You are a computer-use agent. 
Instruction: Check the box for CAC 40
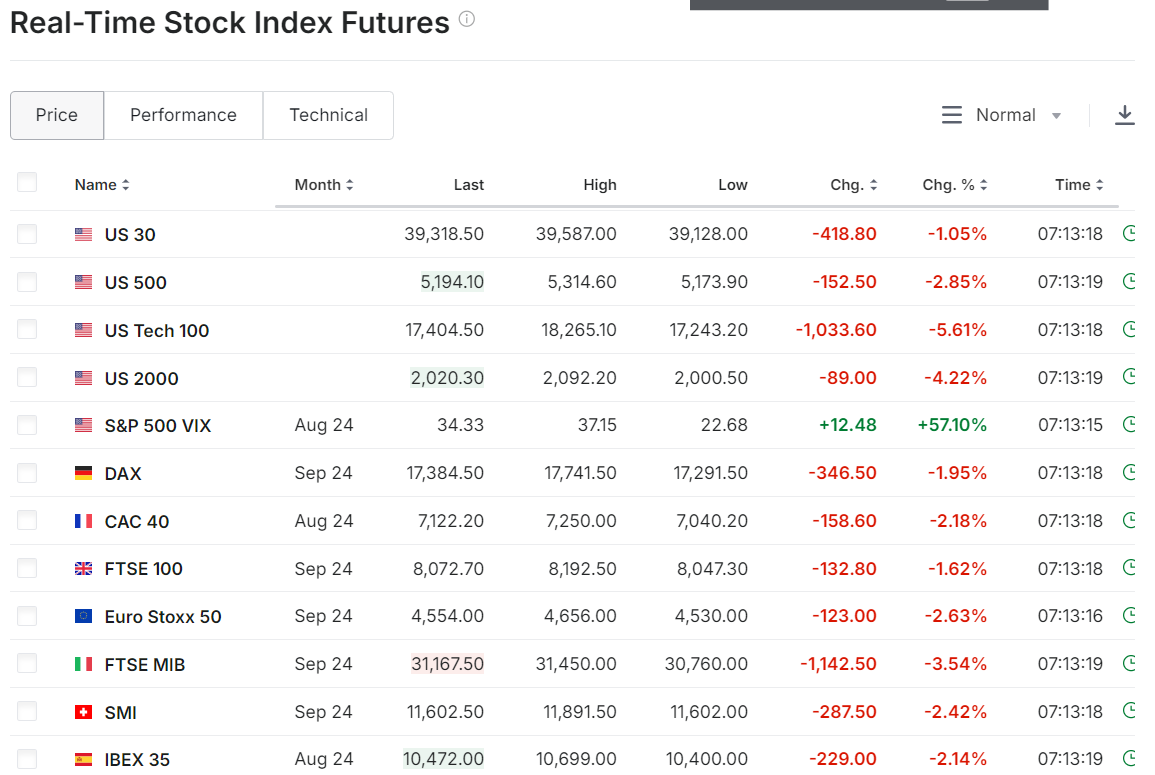(27, 520)
